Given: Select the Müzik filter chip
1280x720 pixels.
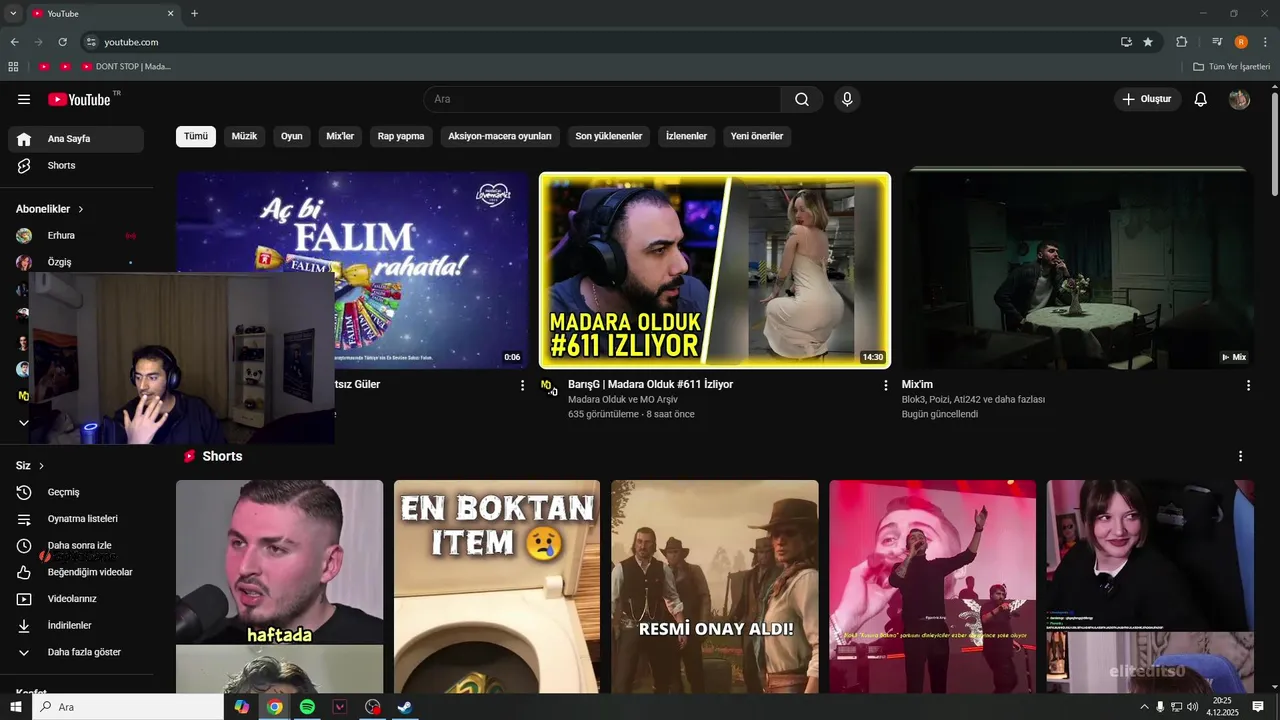Looking at the screenshot, I should (245, 136).
